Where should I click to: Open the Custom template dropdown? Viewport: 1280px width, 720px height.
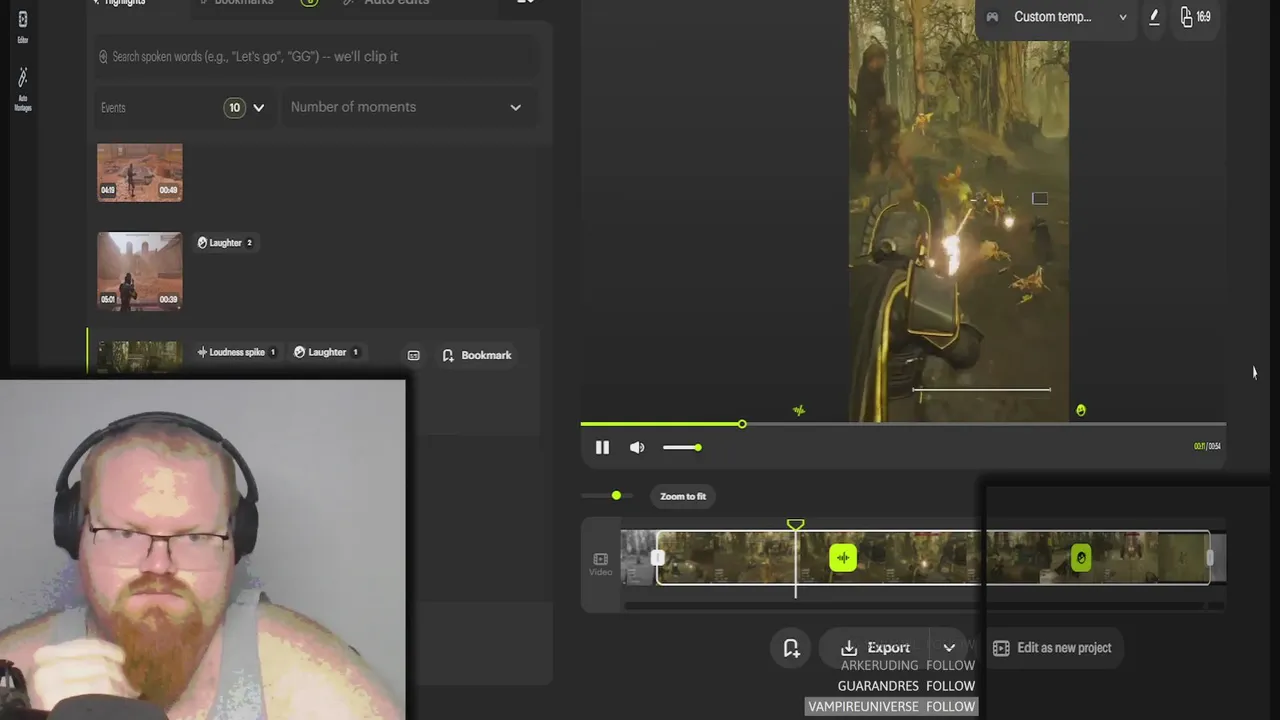1058,17
